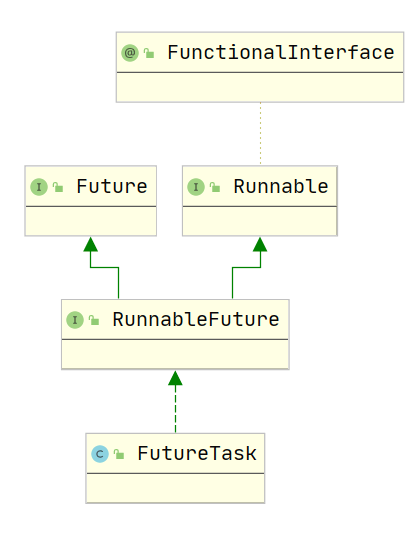Screen dimensions: 417x542
Task: Click the interface icon beside RunnableFuture
Action: [75, 320]
